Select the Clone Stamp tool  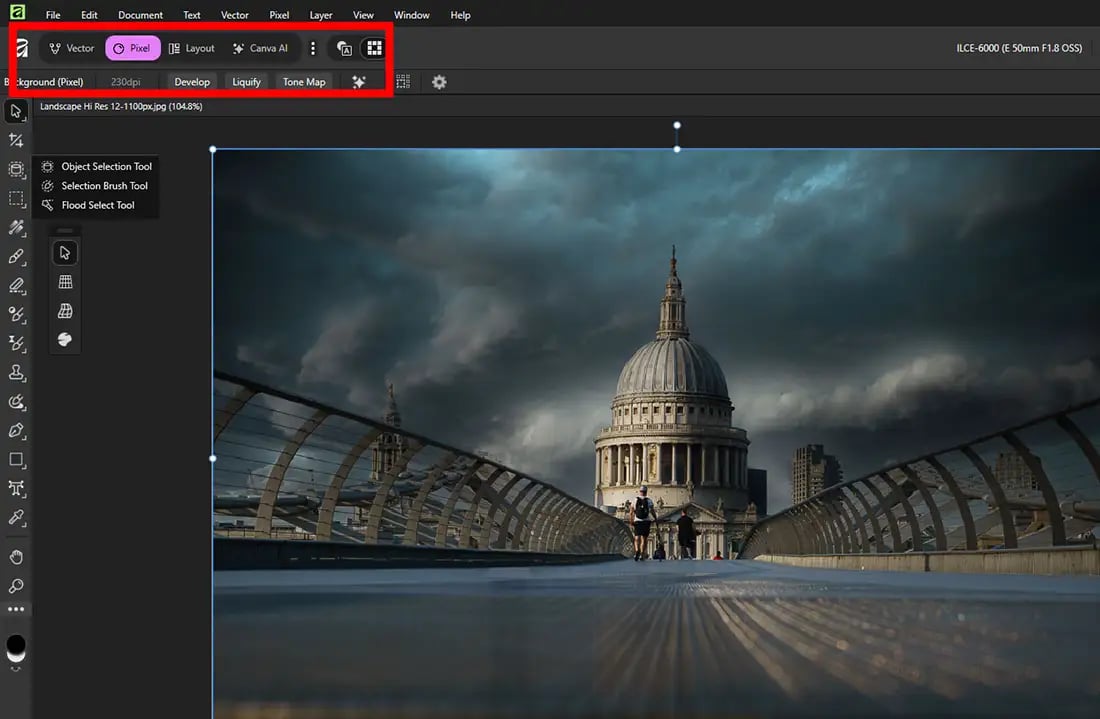point(16,372)
